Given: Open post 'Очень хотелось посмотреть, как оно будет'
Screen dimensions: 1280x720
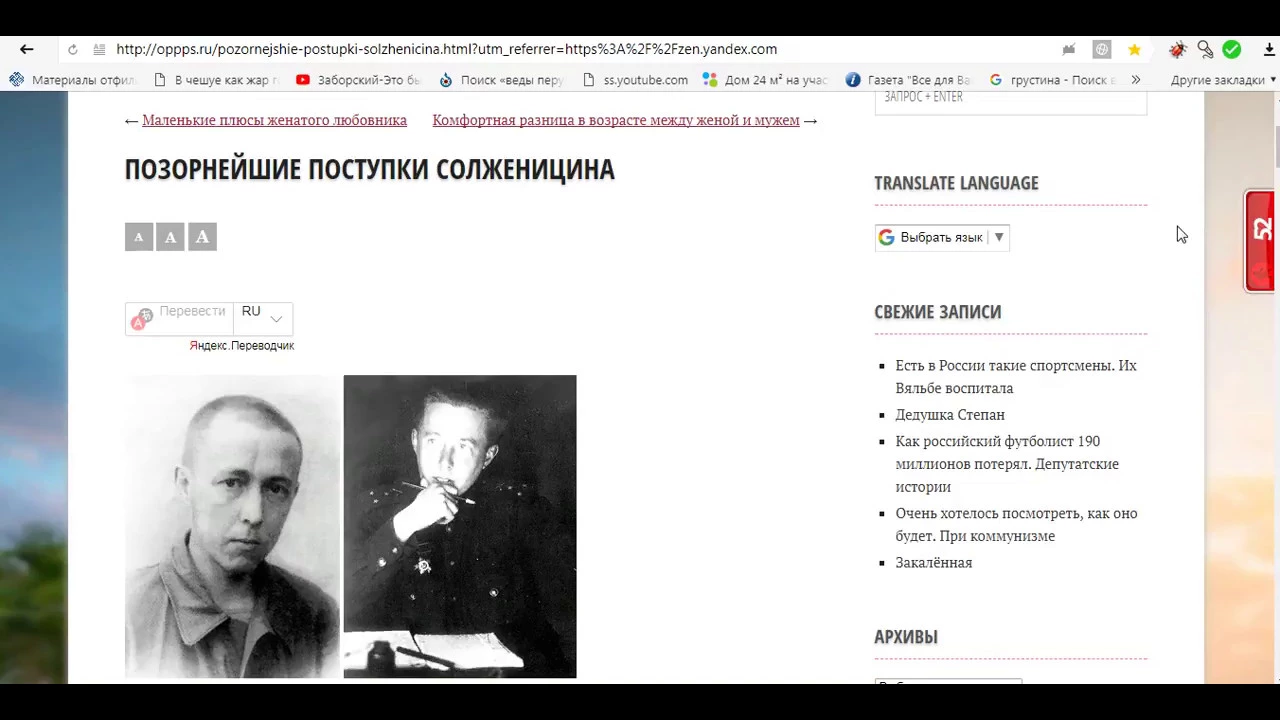Looking at the screenshot, I should 1016,525.
